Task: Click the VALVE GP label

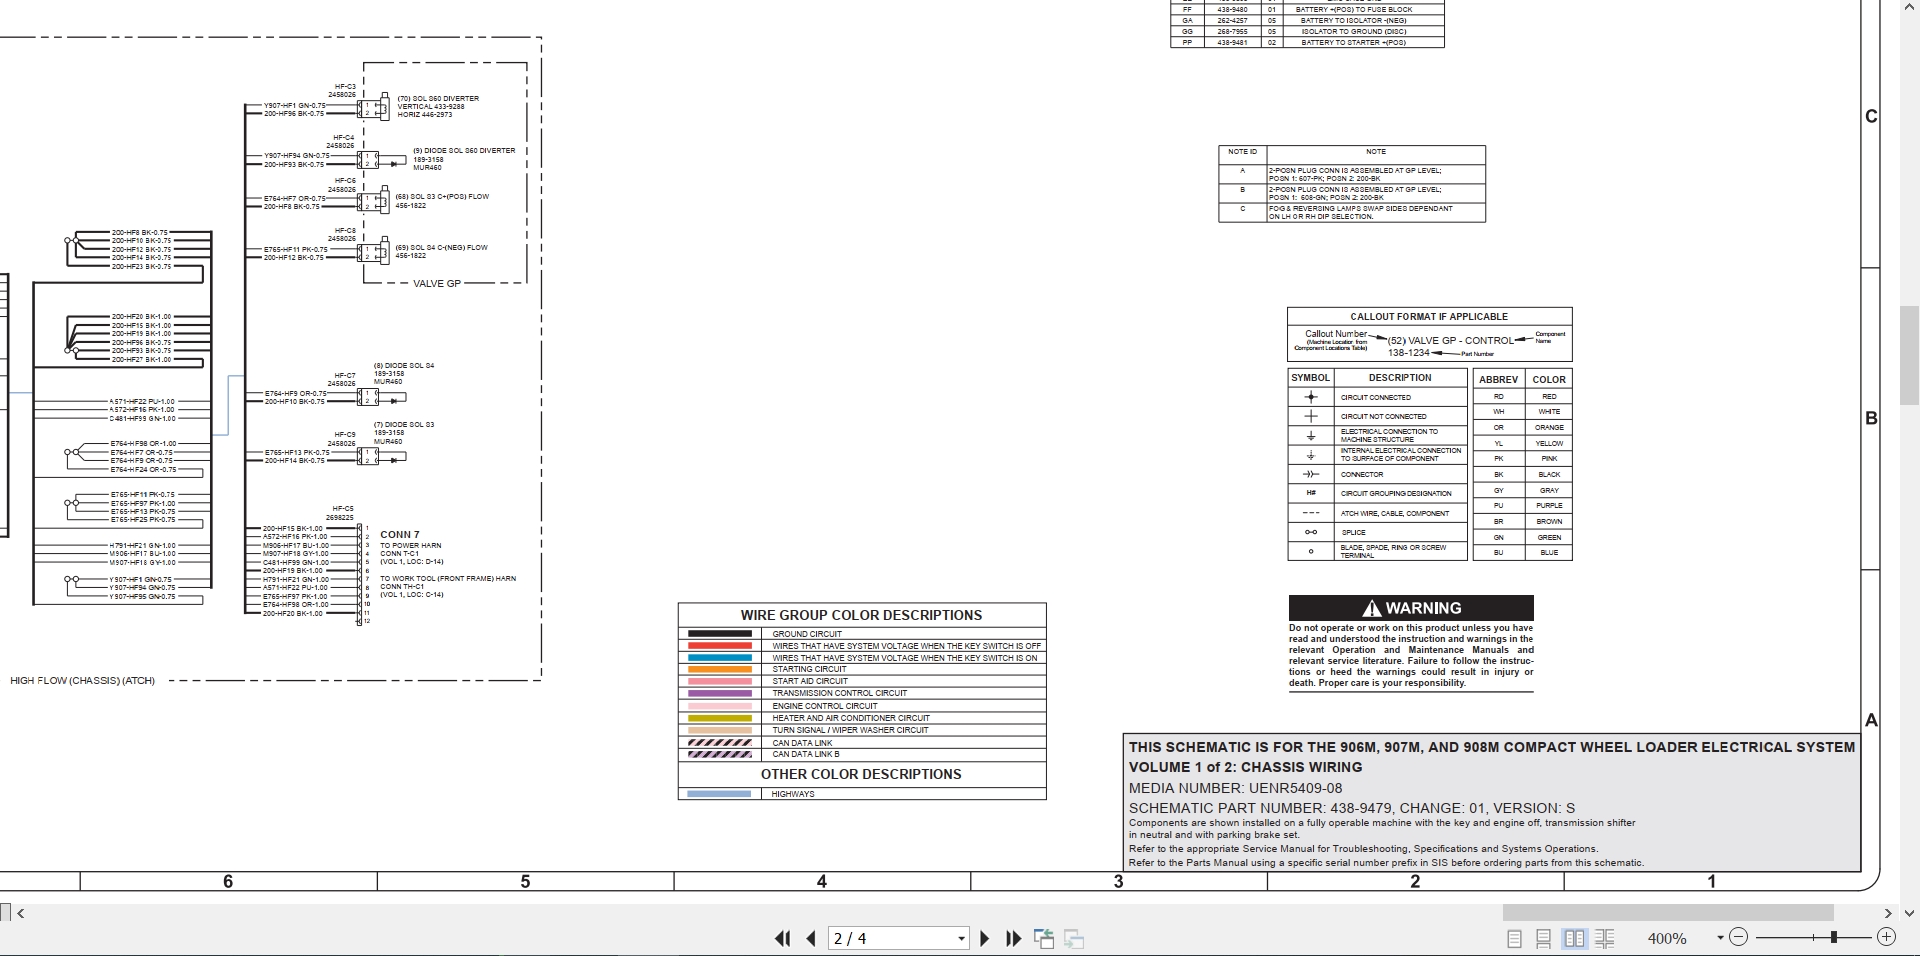Action: (437, 284)
